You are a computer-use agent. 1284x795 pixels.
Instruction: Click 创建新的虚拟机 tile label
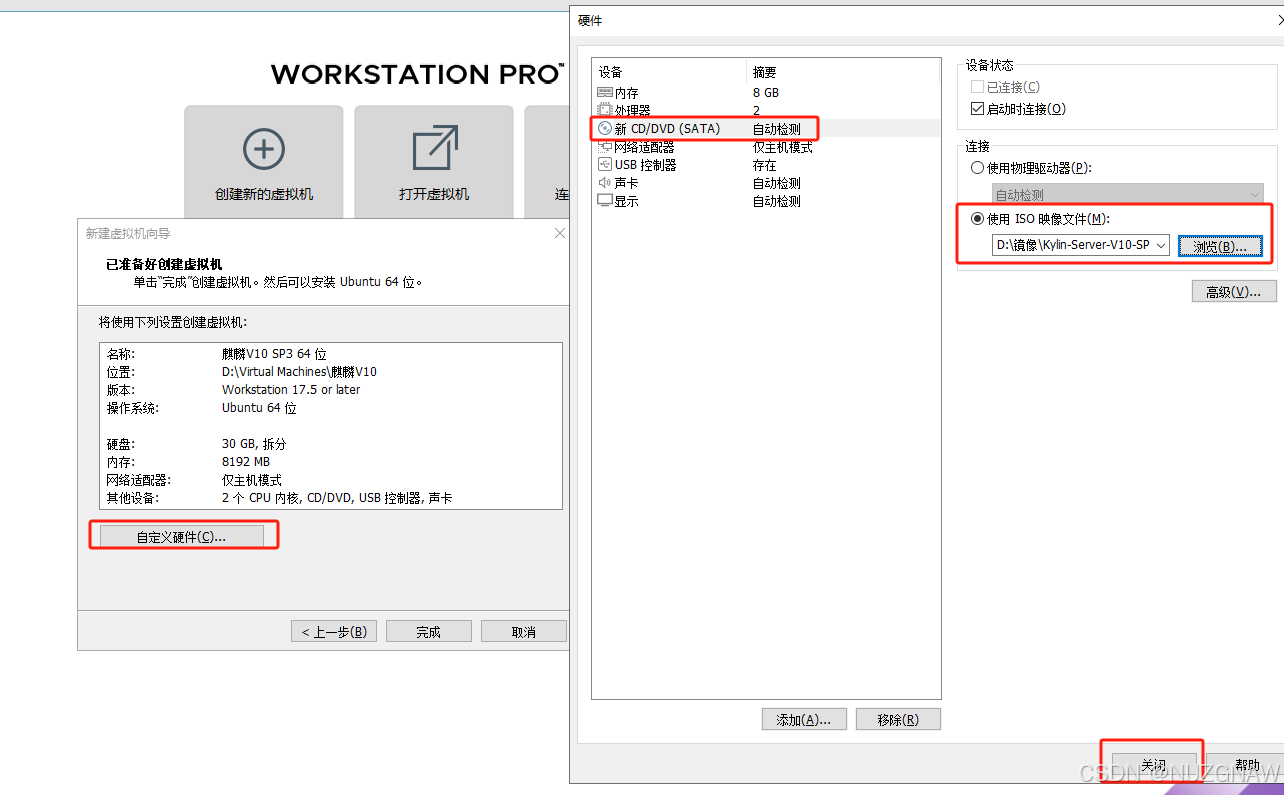(264, 194)
